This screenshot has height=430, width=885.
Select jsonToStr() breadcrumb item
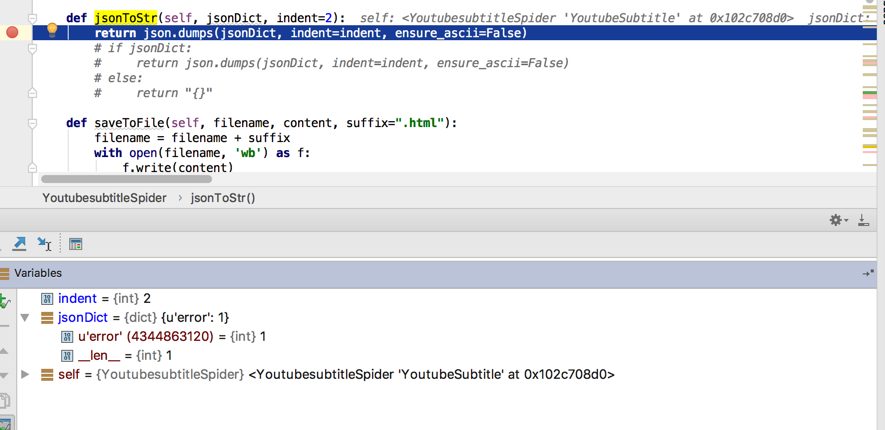click(x=223, y=198)
